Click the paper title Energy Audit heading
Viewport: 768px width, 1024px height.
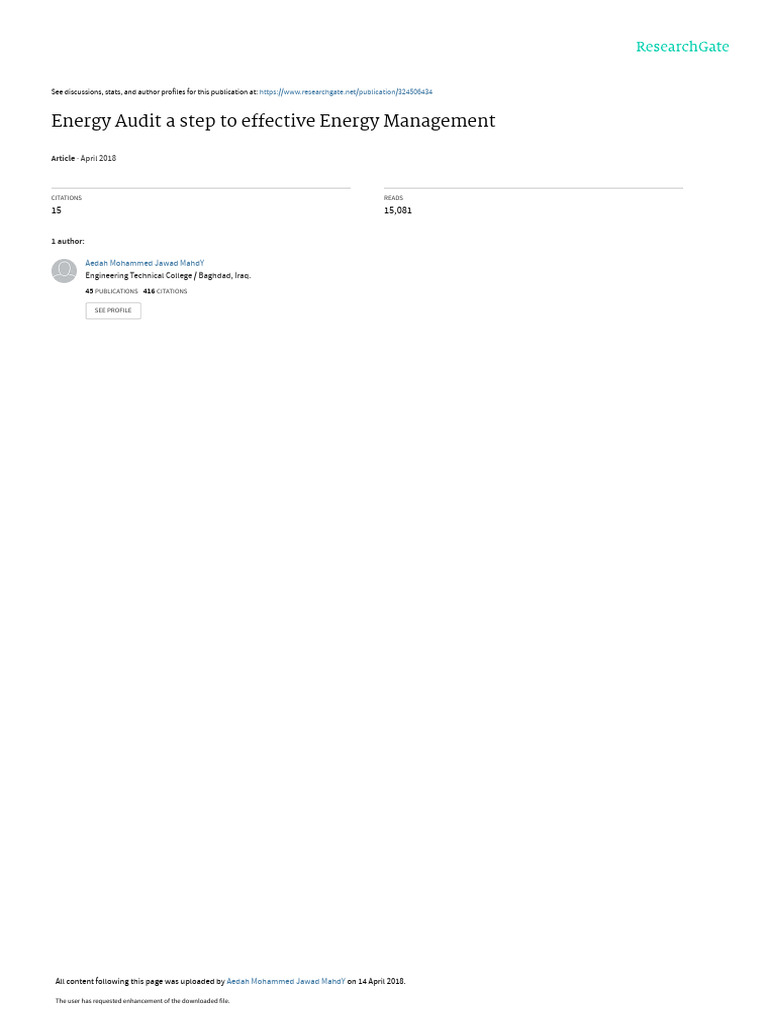[x=273, y=121]
